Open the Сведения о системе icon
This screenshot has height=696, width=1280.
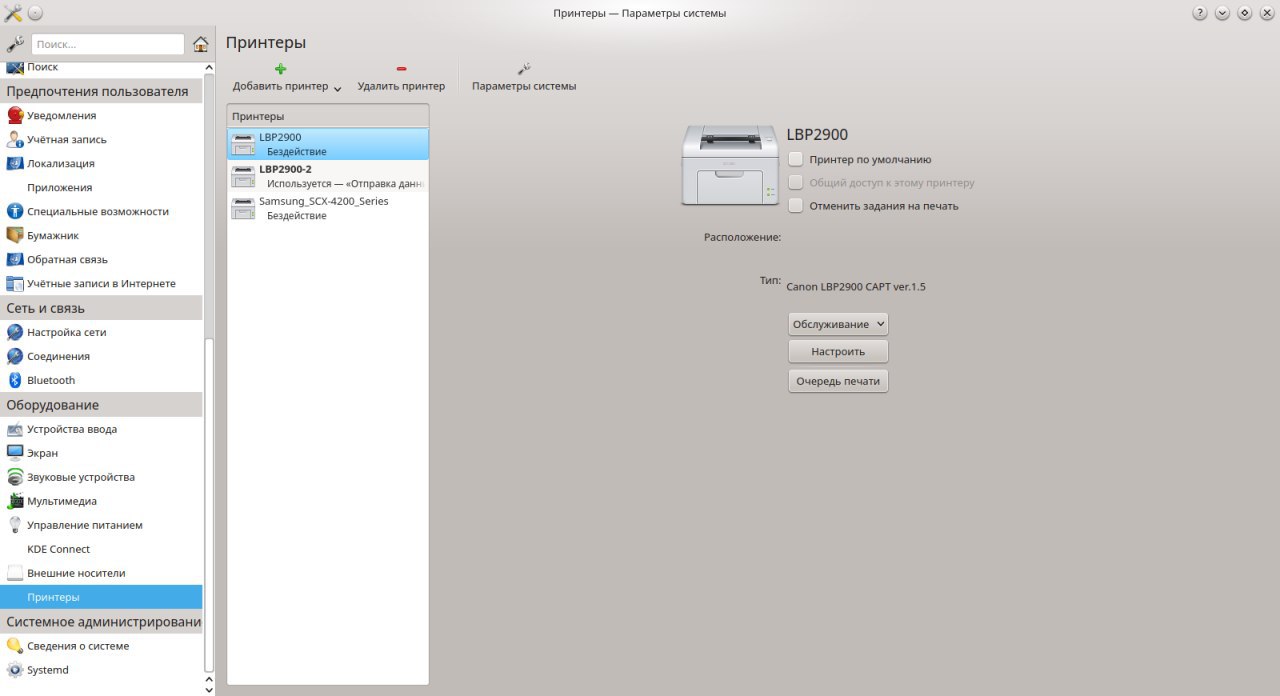point(15,646)
